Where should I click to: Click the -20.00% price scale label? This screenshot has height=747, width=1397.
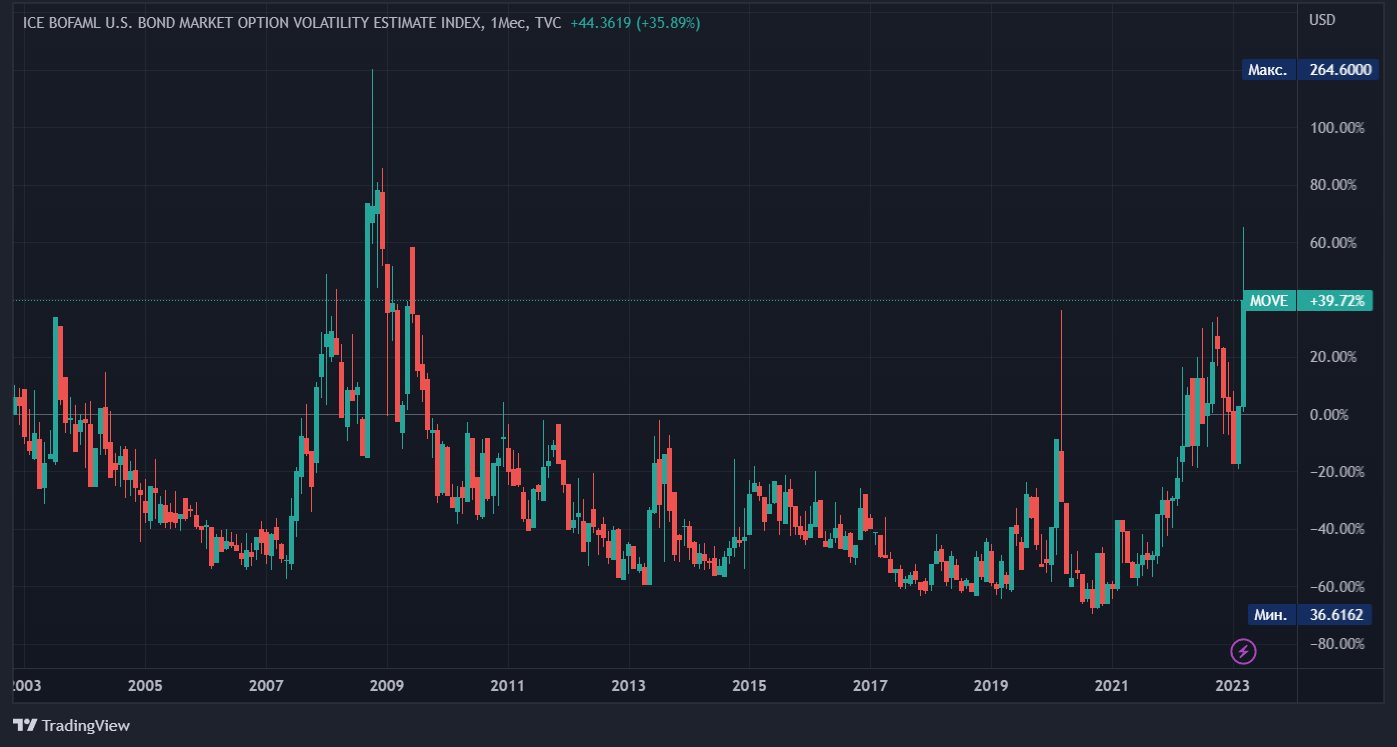(1337, 472)
